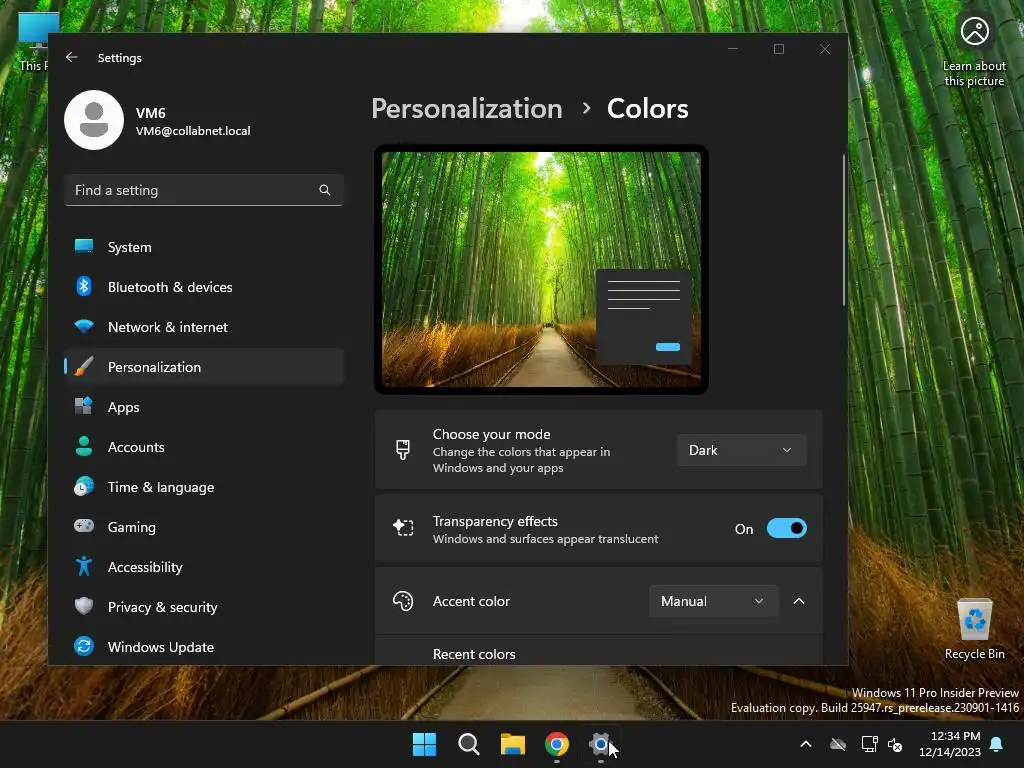Click the Apps icon in the sidebar
This screenshot has height=768, width=1024.
point(84,406)
